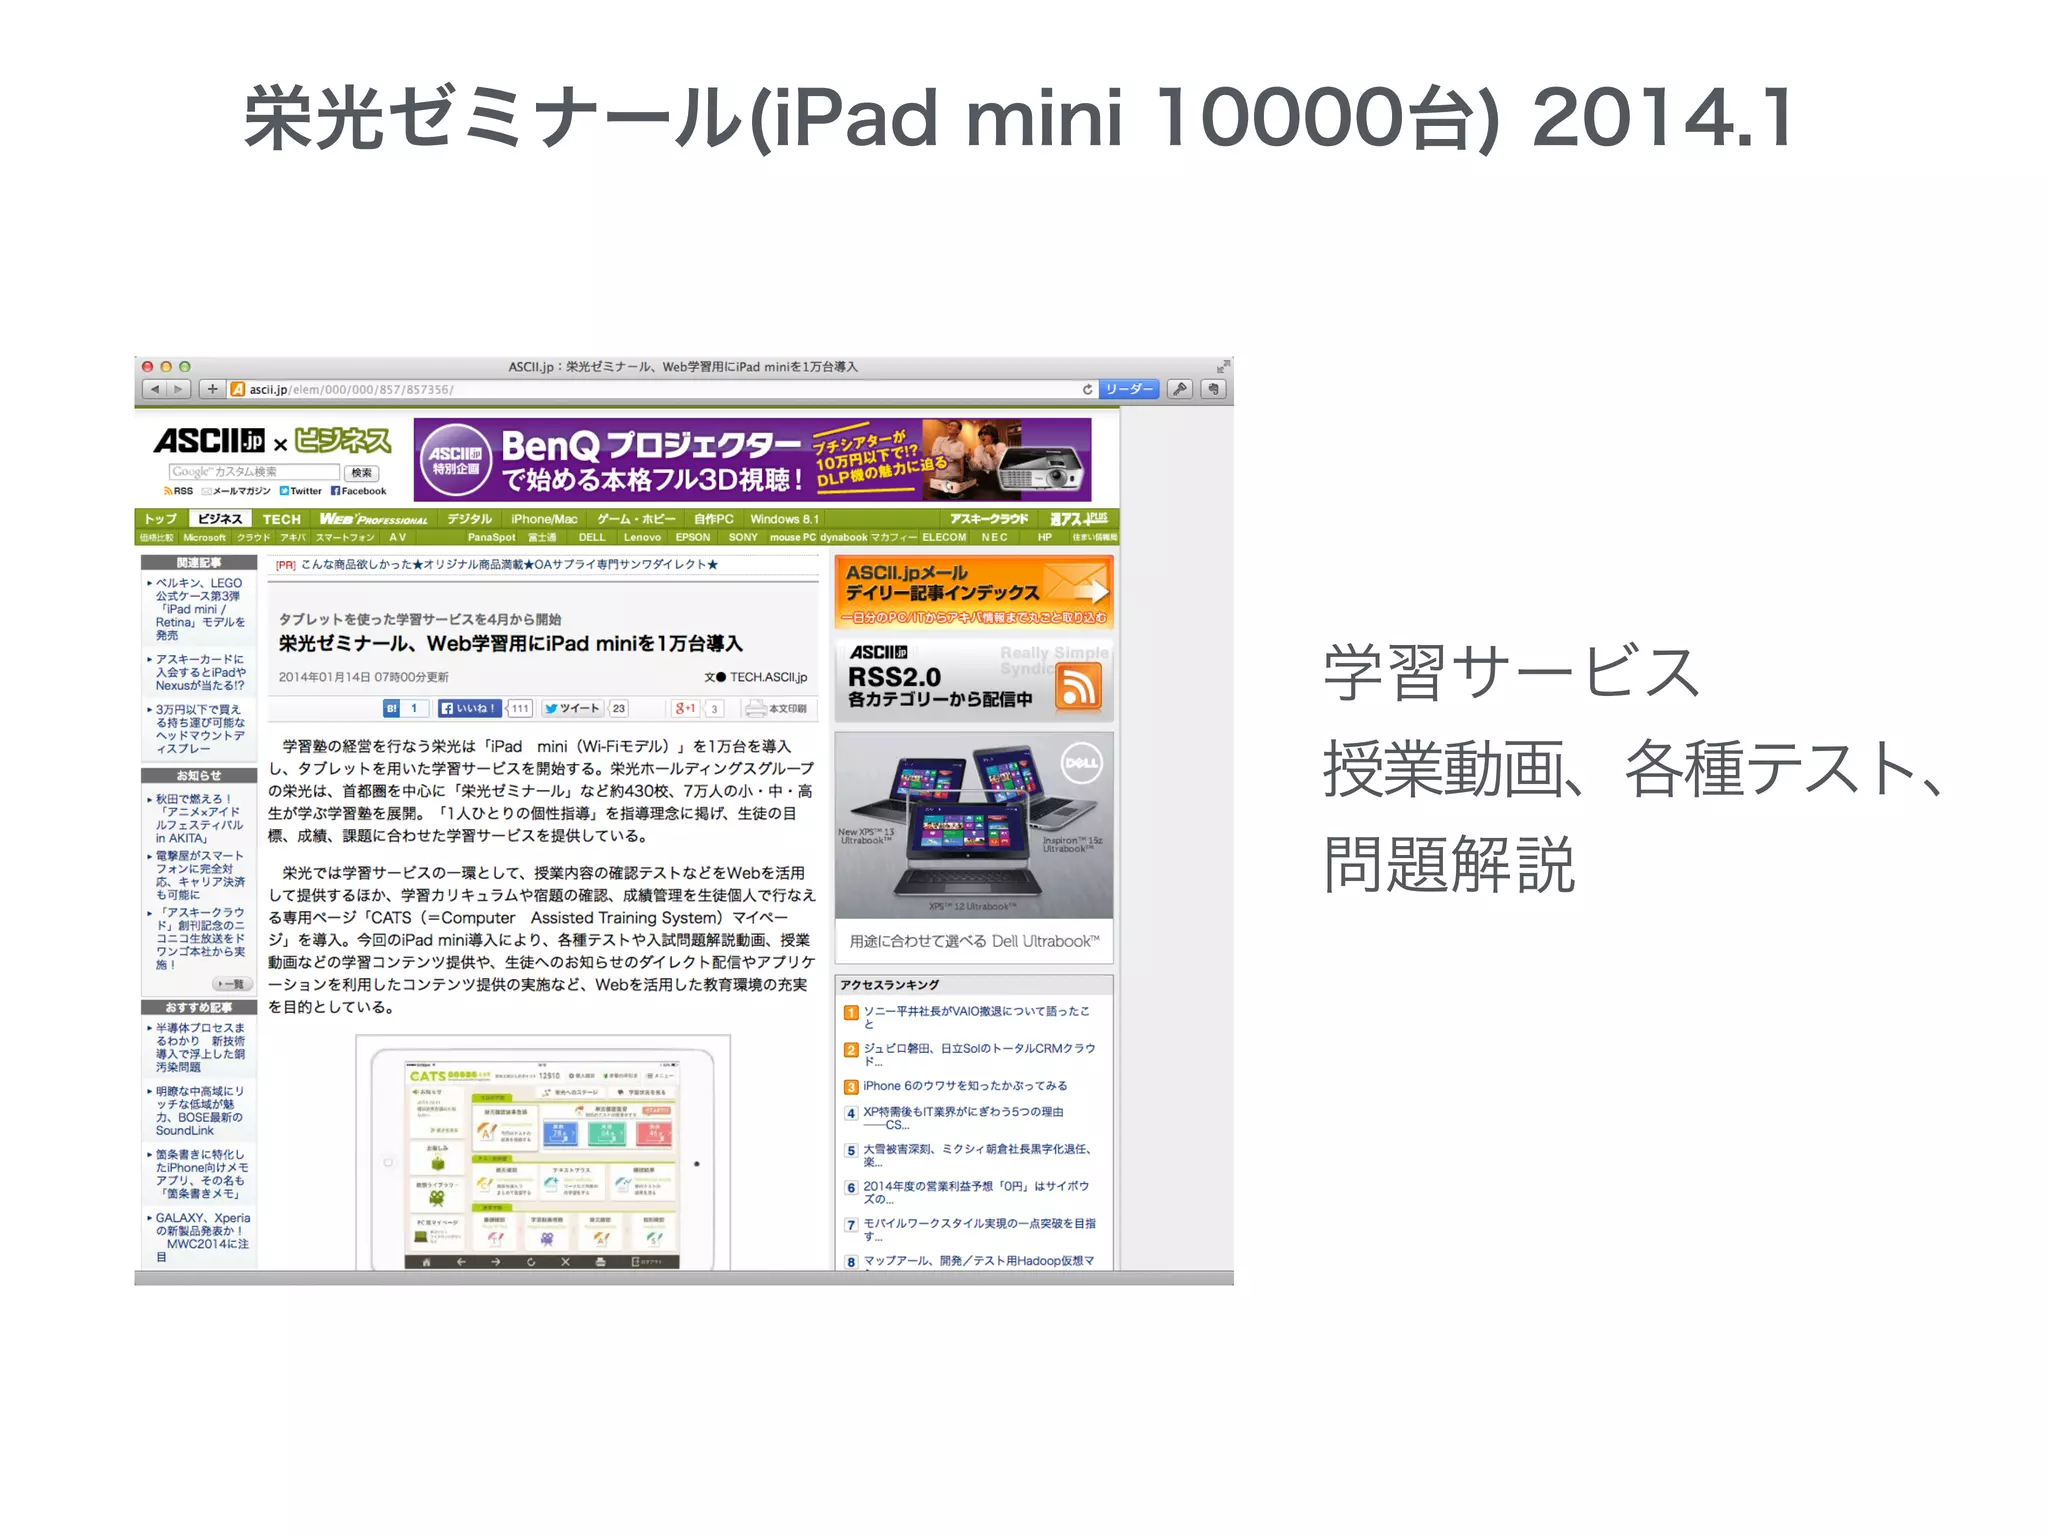Open ranking item 4 XP特需後もIT業界
This screenshot has height=1536, width=2048.
tap(962, 1118)
